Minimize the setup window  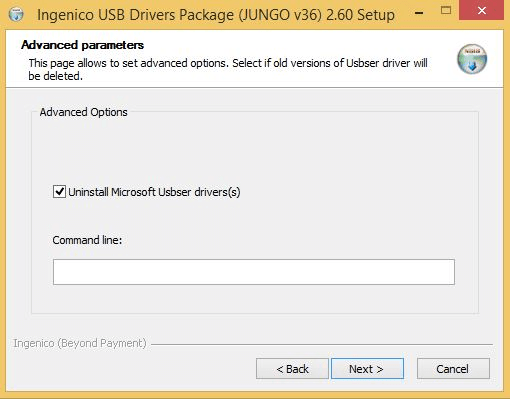point(419,13)
